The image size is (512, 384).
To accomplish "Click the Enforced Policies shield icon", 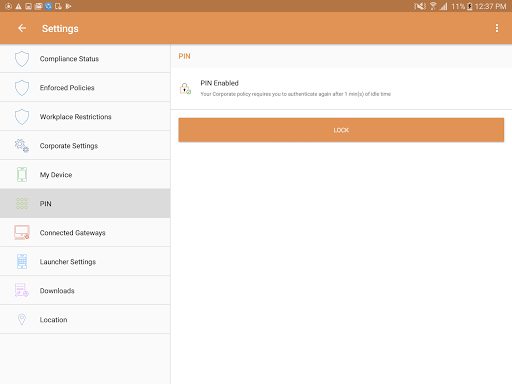I will (x=22, y=88).
